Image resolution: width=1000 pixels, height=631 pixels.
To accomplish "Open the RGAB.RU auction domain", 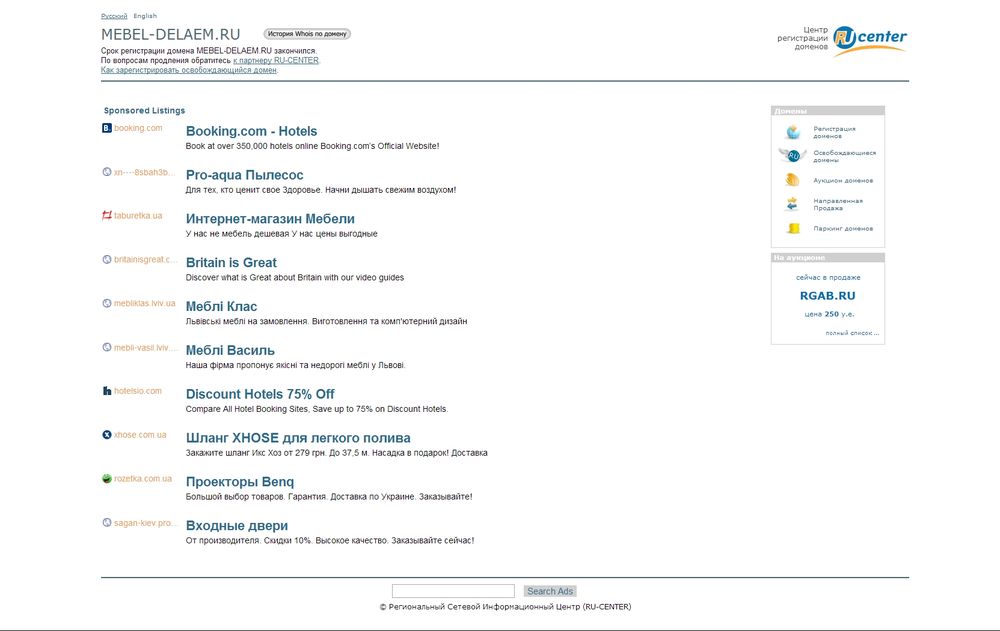I will pyautogui.click(x=828, y=296).
